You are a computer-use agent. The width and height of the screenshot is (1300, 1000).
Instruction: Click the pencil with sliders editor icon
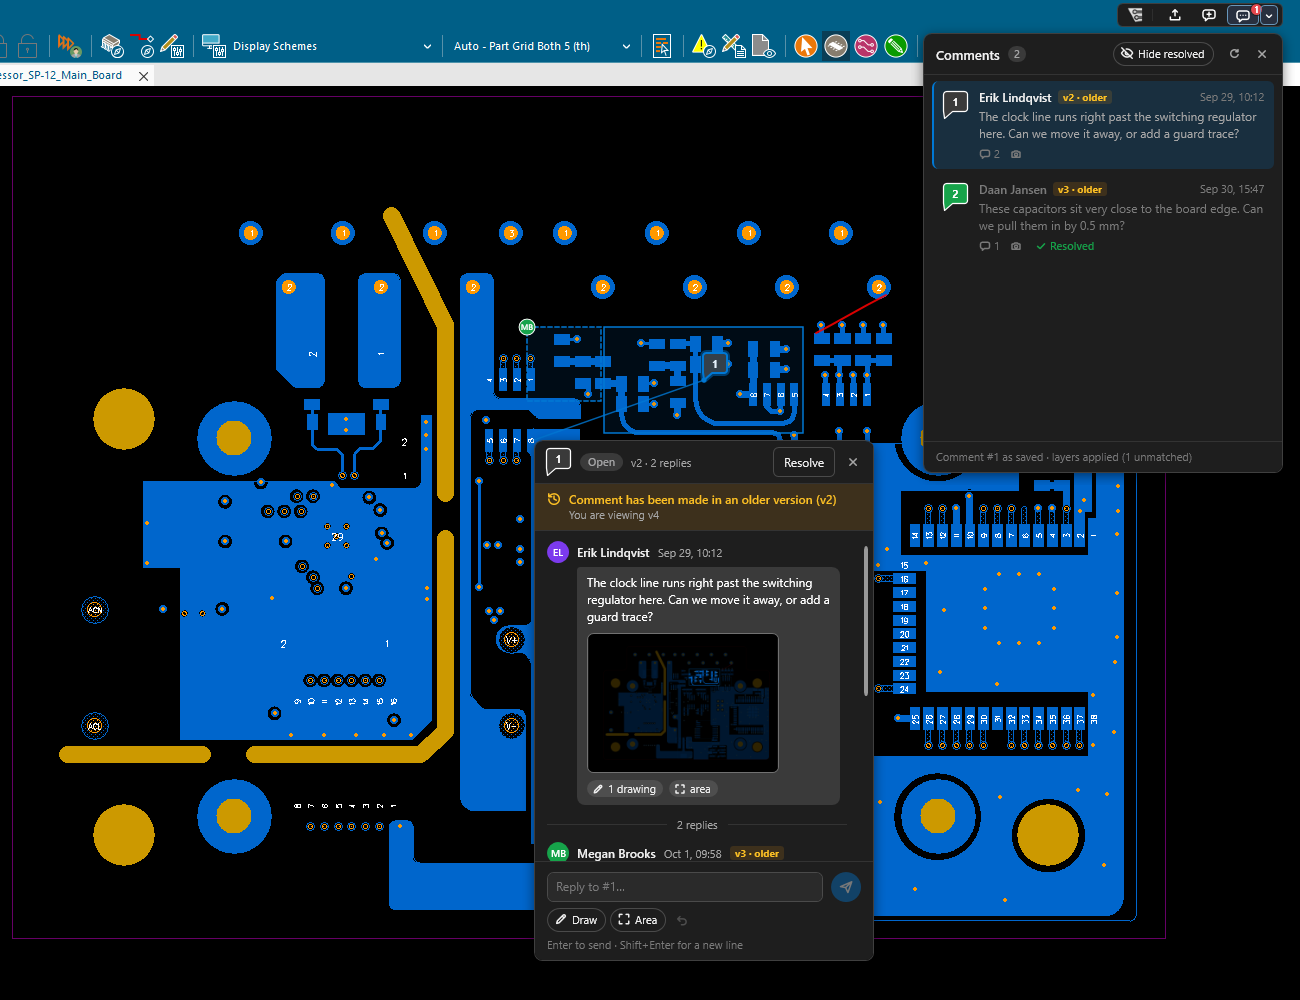[171, 46]
